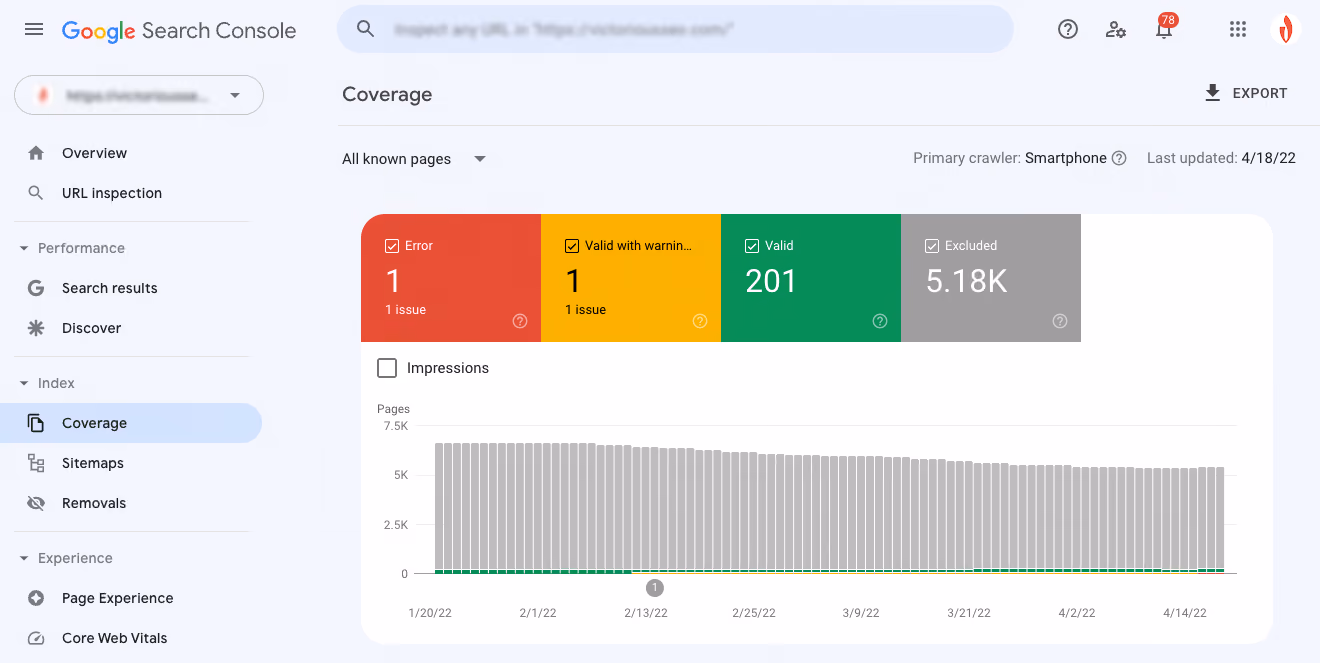Image resolution: width=1320 pixels, height=663 pixels.
Task: Click the EXPORT button
Action: coord(1246,93)
